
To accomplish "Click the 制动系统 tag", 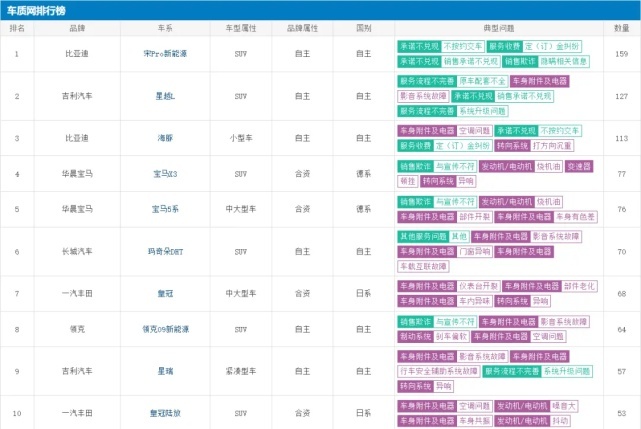I will [x=415, y=337].
